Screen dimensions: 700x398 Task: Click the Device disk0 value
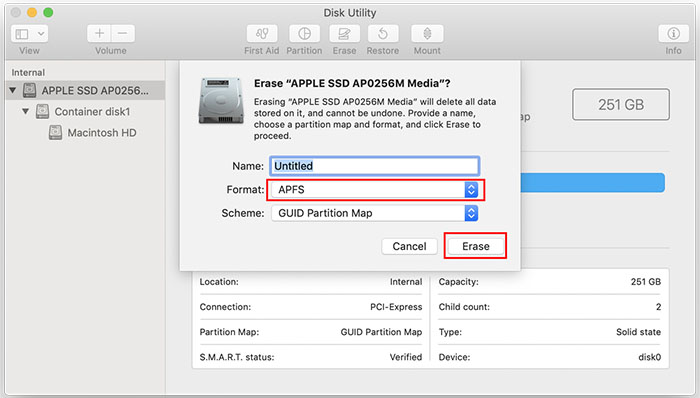650,357
